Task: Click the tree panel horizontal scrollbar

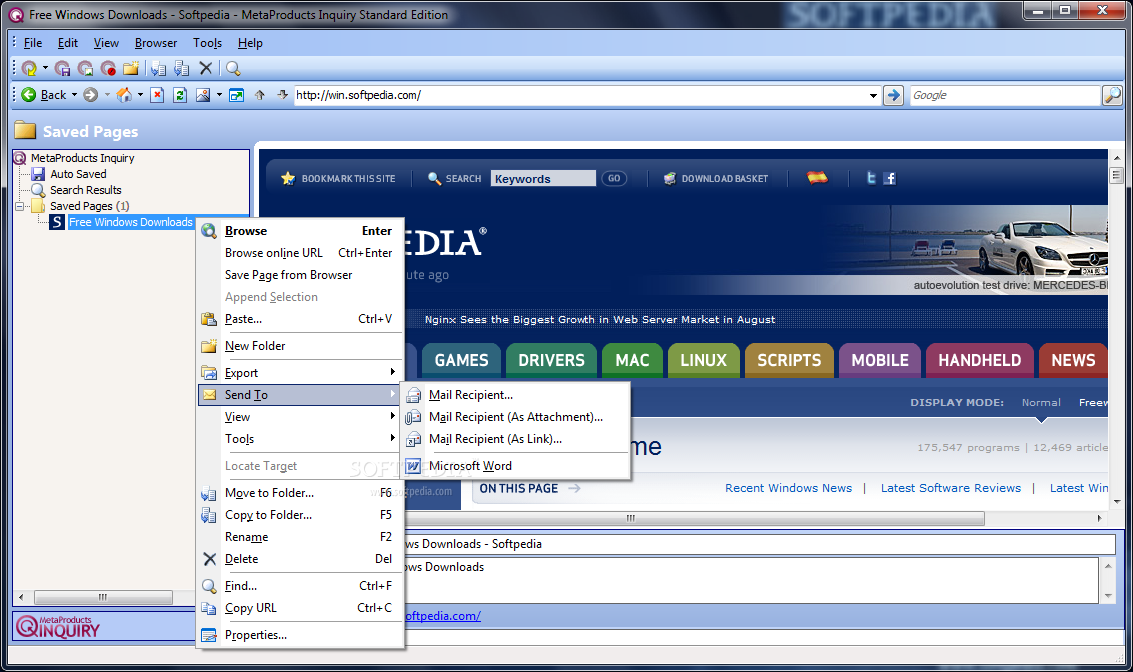Action: (x=103, y=598)
